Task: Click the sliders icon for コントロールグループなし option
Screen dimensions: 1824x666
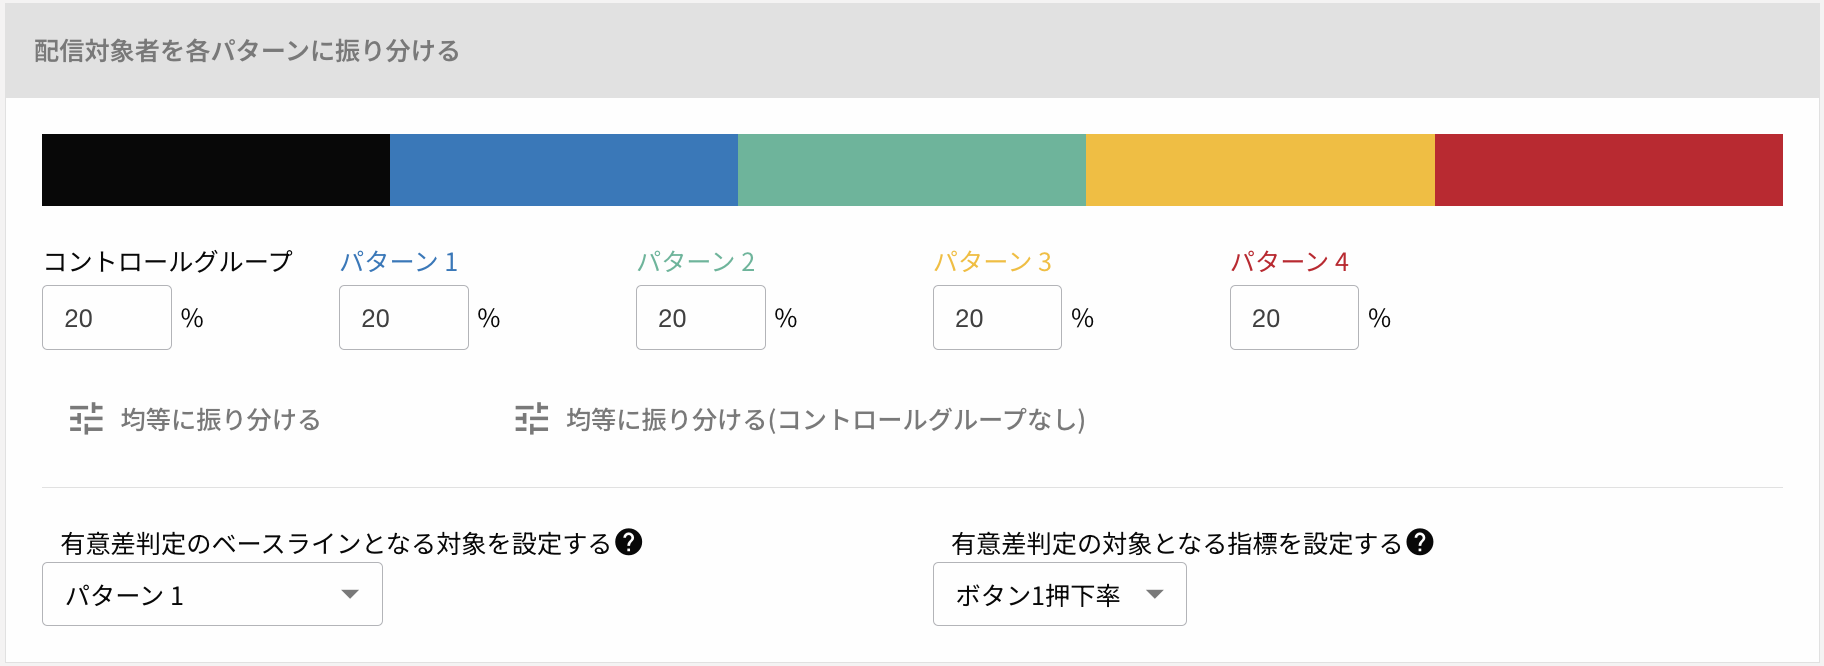Action: click(531, 418)
